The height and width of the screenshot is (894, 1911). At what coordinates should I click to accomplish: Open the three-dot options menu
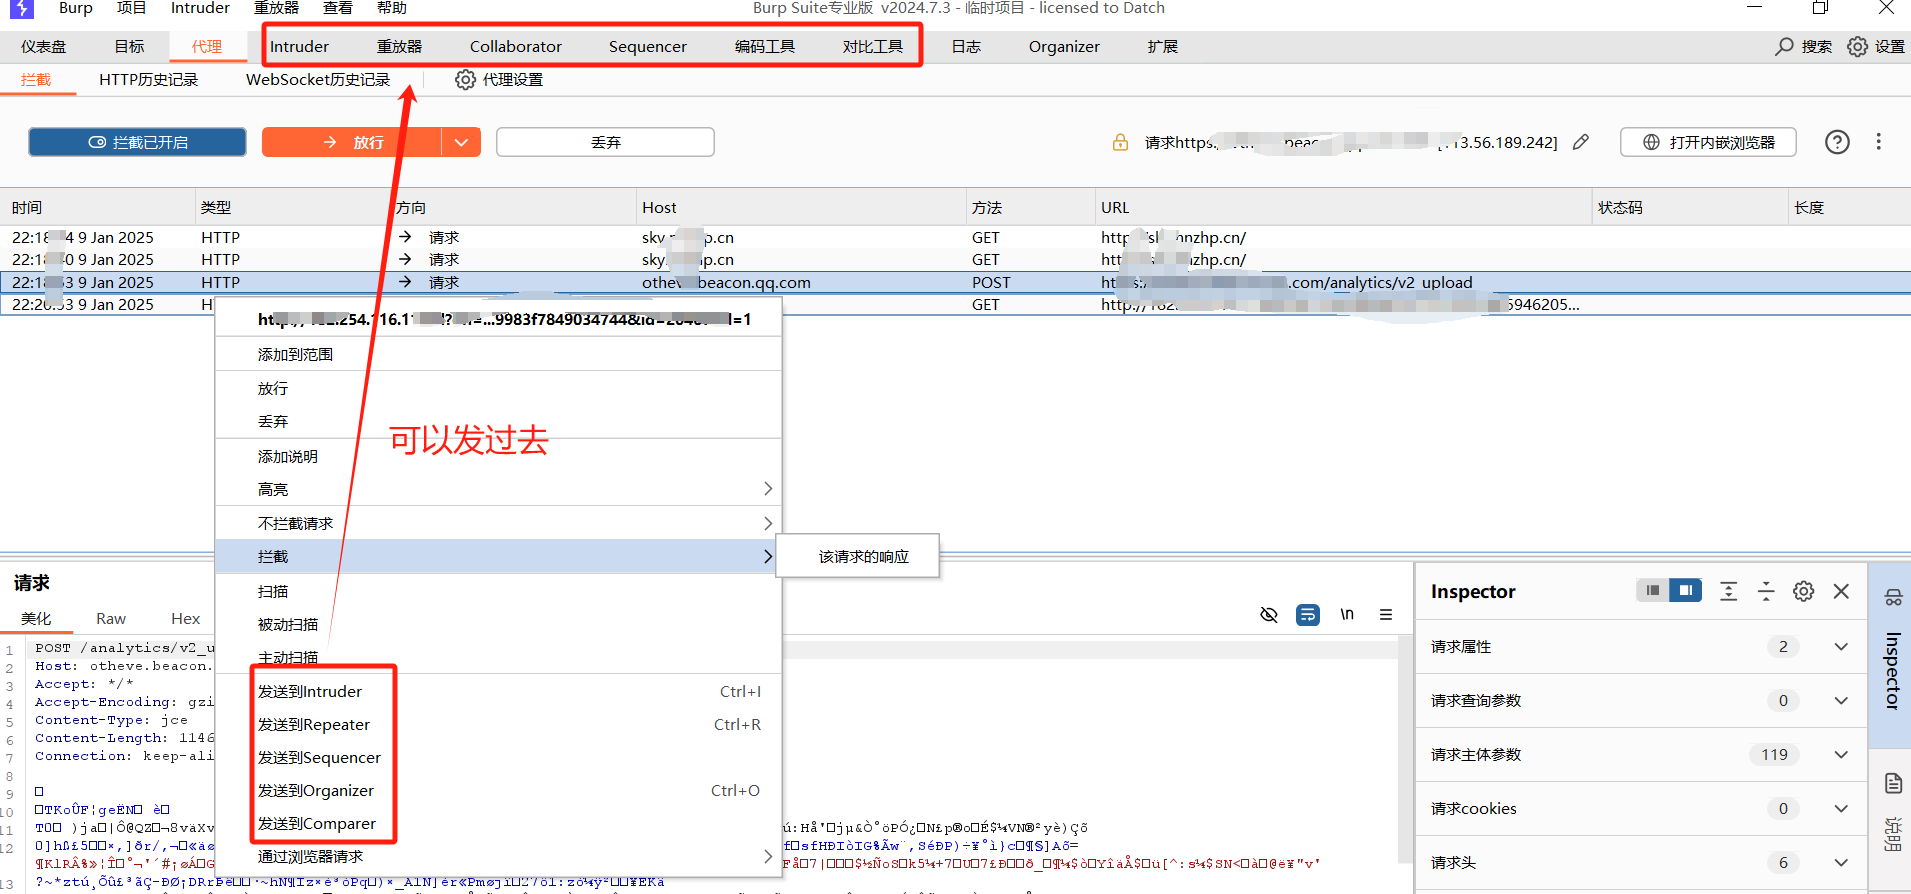[x=1878, y=142]
